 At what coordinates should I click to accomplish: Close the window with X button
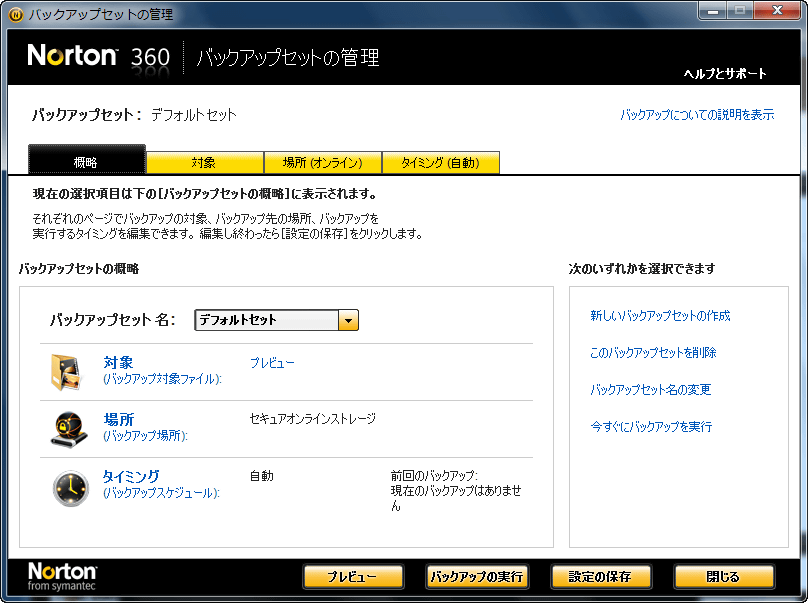(777, 10)
